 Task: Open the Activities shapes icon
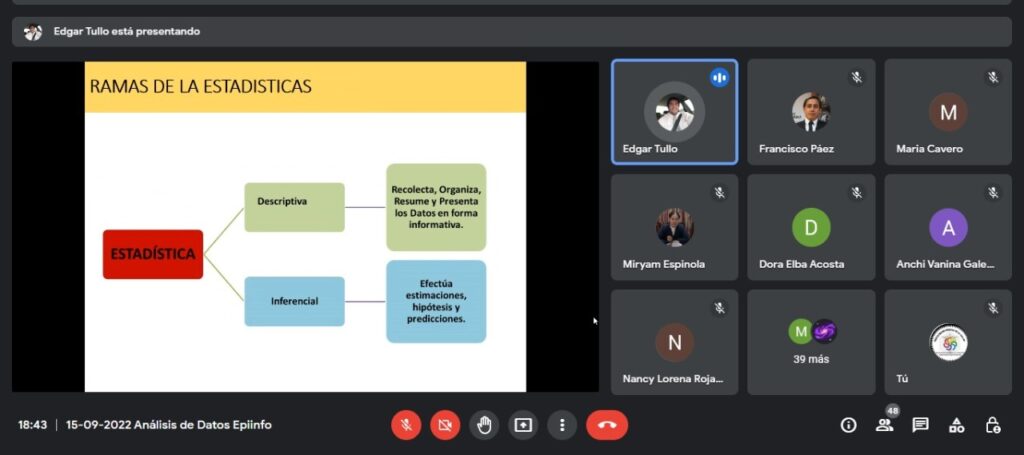[956, 426]
